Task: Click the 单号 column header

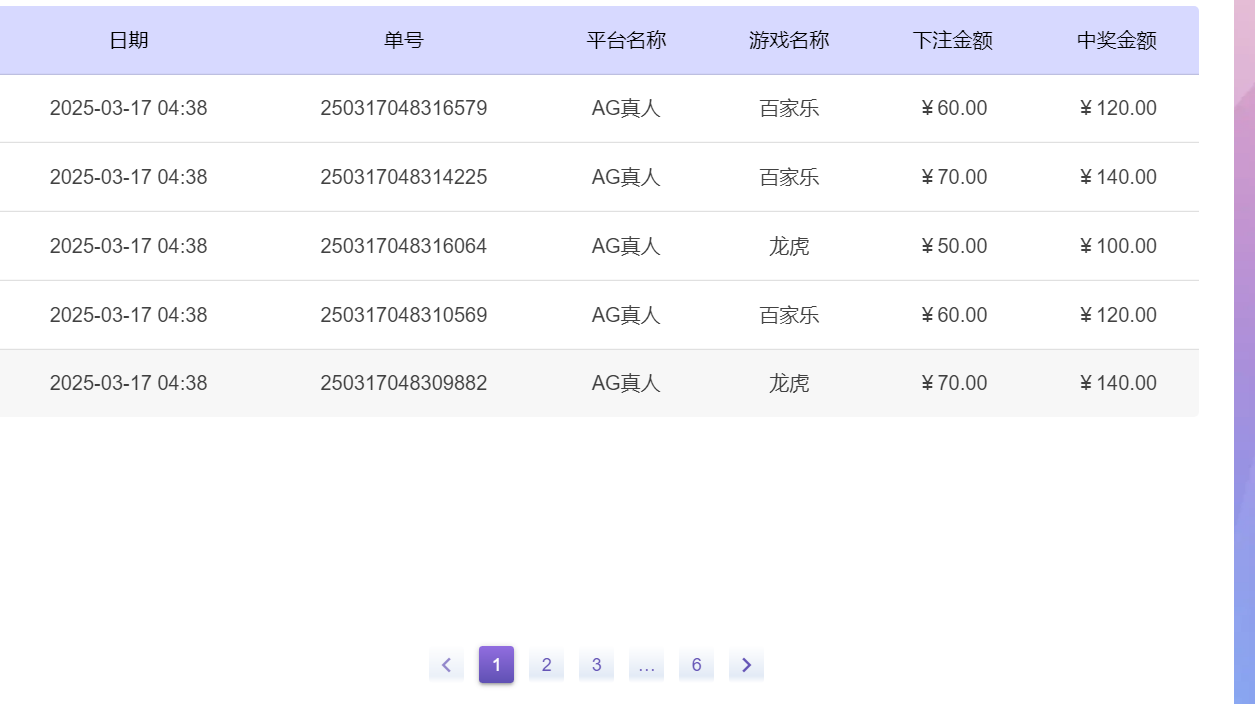Action: pyautogui.click(x=405, y=40)
